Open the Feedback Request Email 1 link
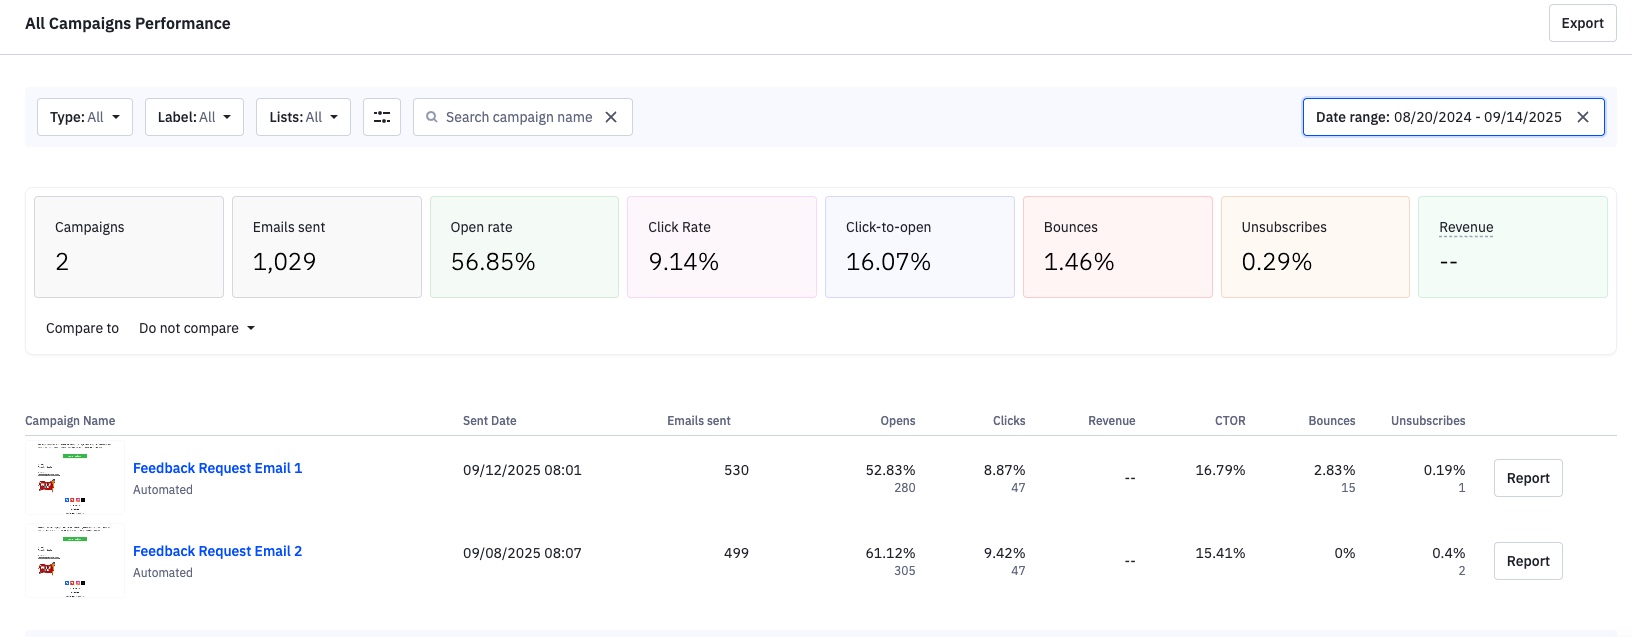The height and width of the screenshot is (637, 1632). coord(217,468)
